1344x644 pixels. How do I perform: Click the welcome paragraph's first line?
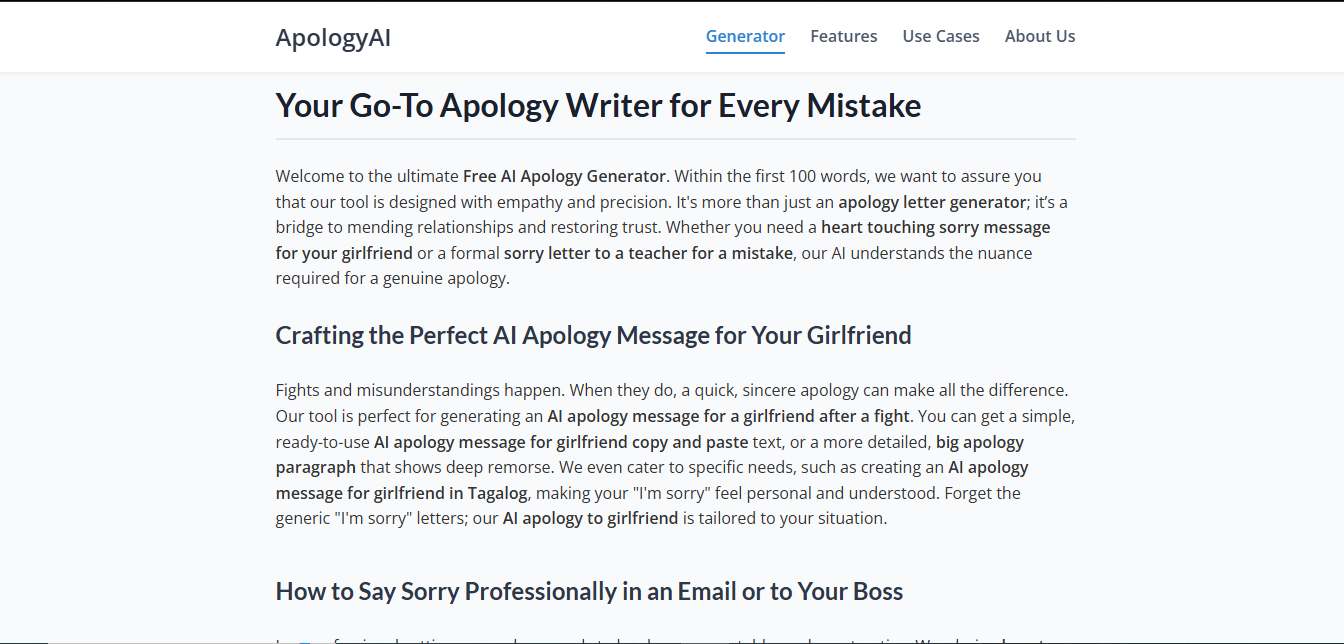point(659,176)
